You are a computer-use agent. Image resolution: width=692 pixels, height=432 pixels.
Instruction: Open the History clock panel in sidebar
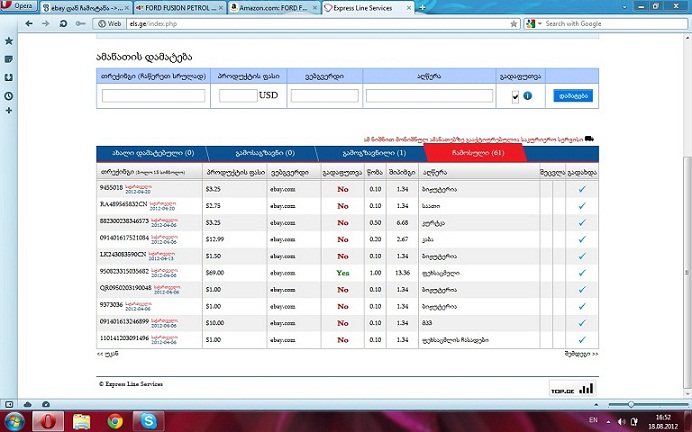tap(9, 96)
